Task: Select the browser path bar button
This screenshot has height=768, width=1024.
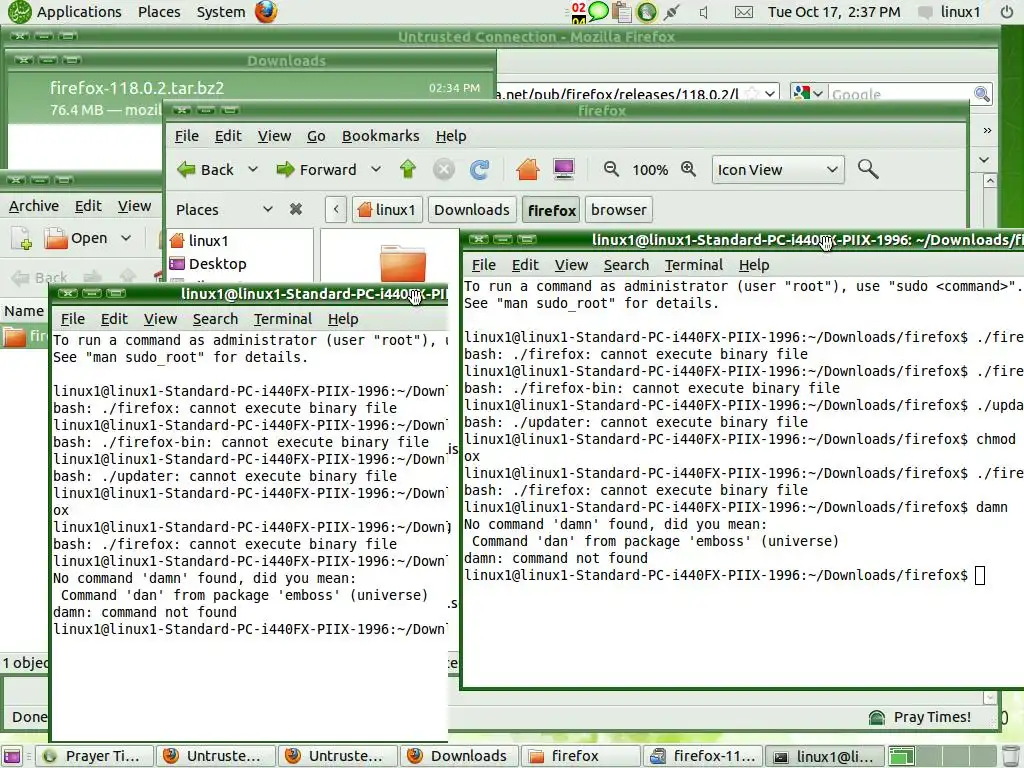Action: click(618, 210)
